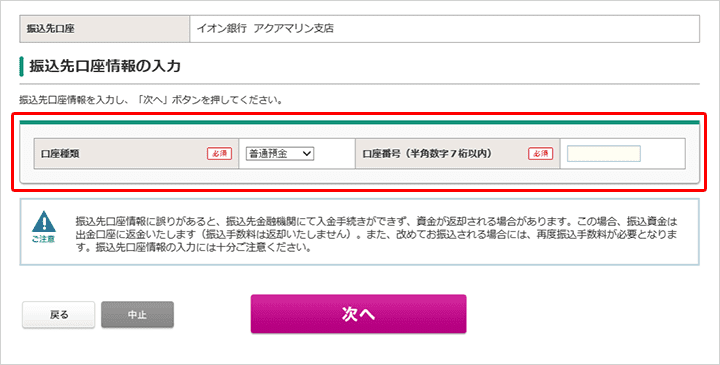
Task: Click the 振込先口座情報の入力 section heading
Action: 105,66
